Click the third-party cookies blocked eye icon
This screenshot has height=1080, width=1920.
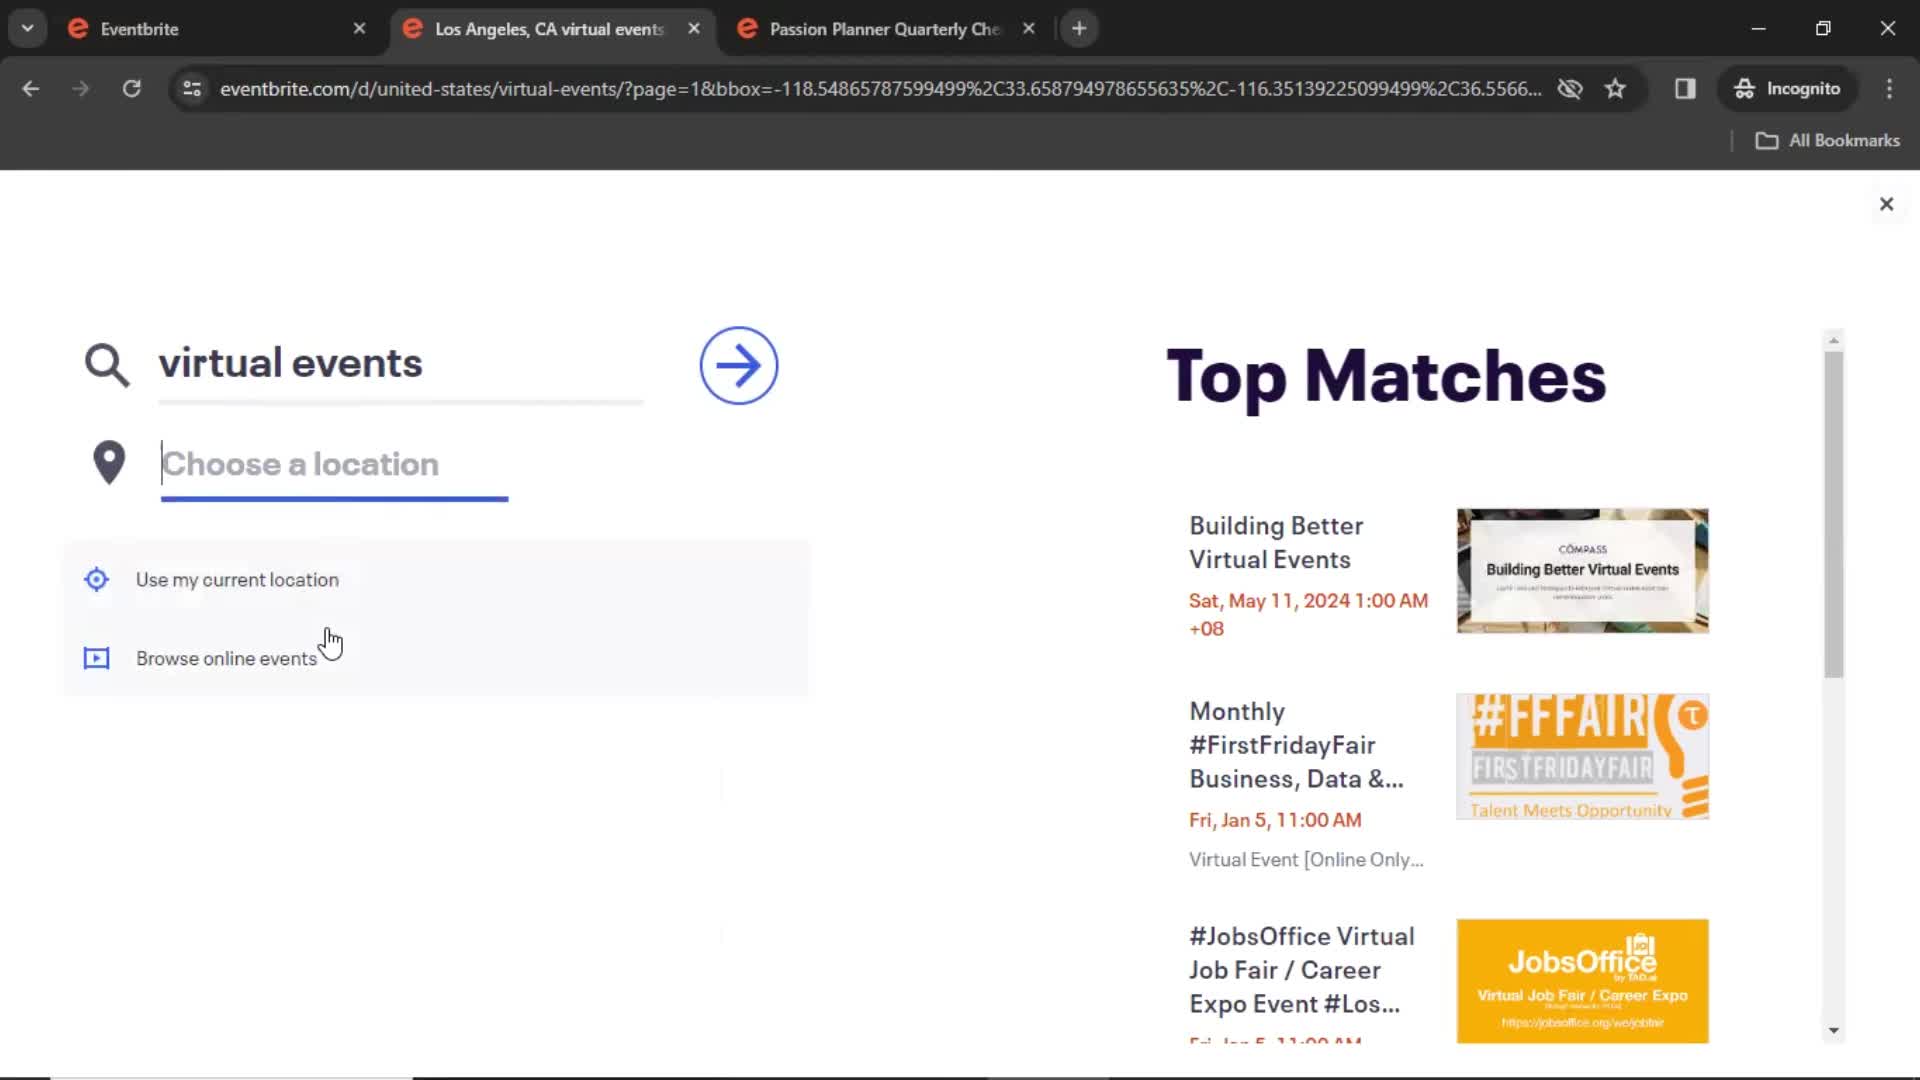point(1570,89)
